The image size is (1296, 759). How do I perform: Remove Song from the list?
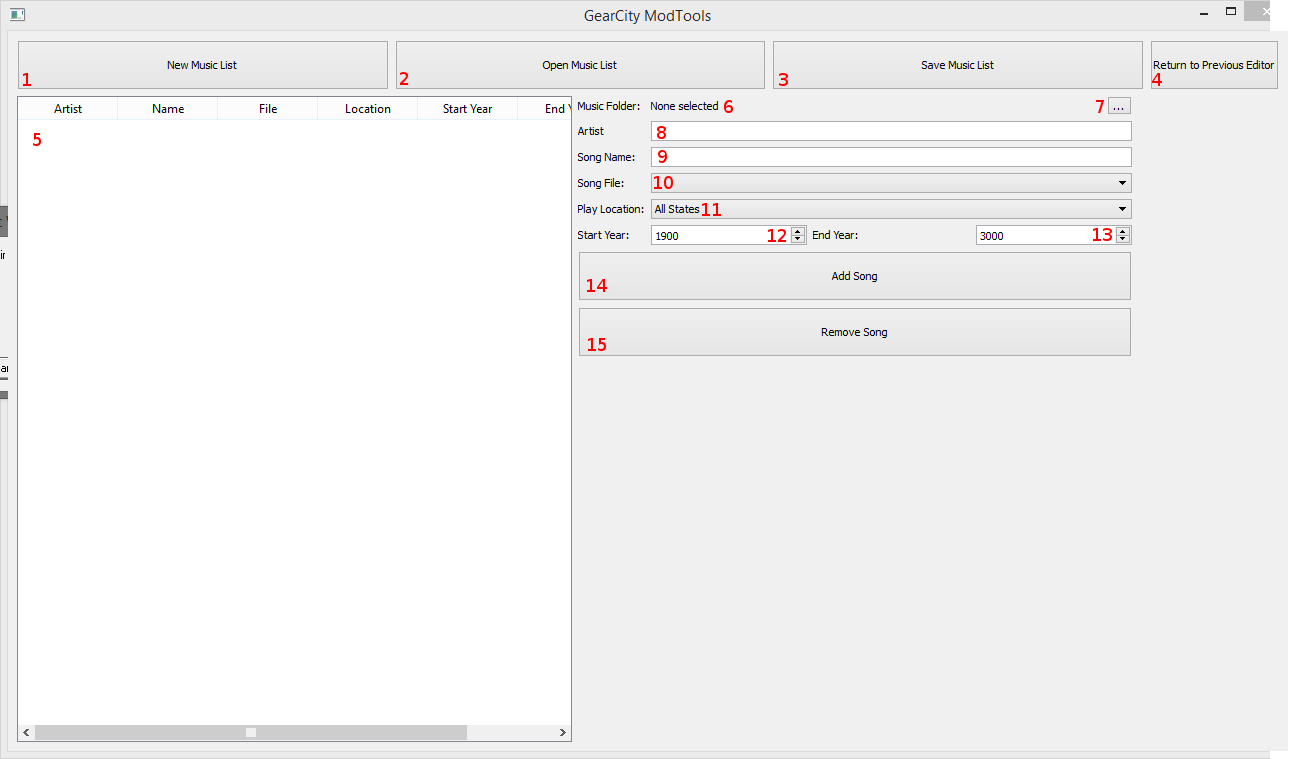pos(854,332)
